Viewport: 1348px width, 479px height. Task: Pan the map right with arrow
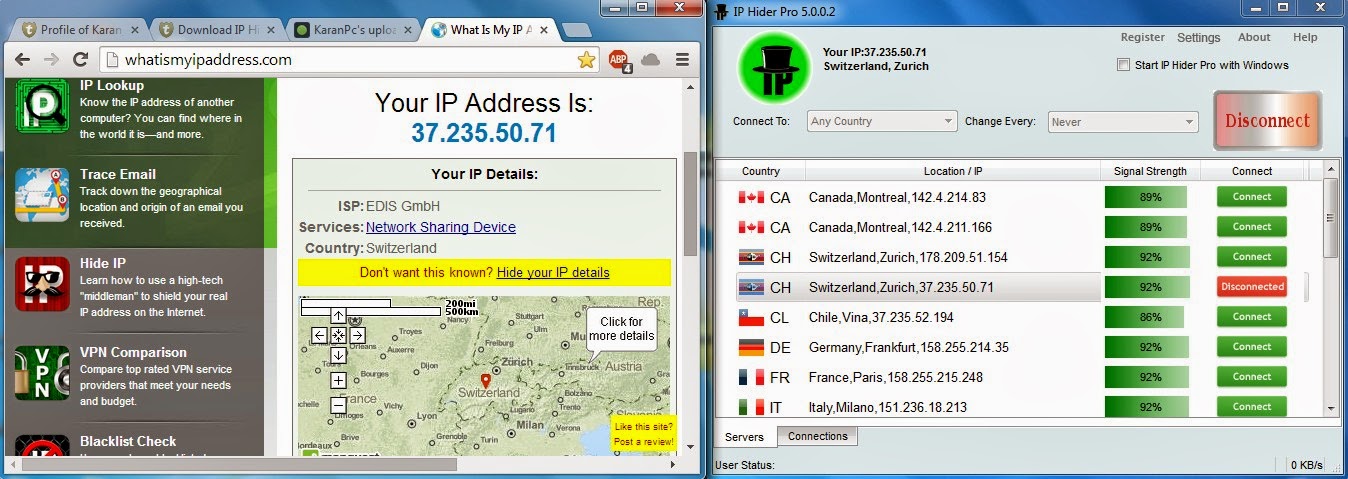(357, 335)
